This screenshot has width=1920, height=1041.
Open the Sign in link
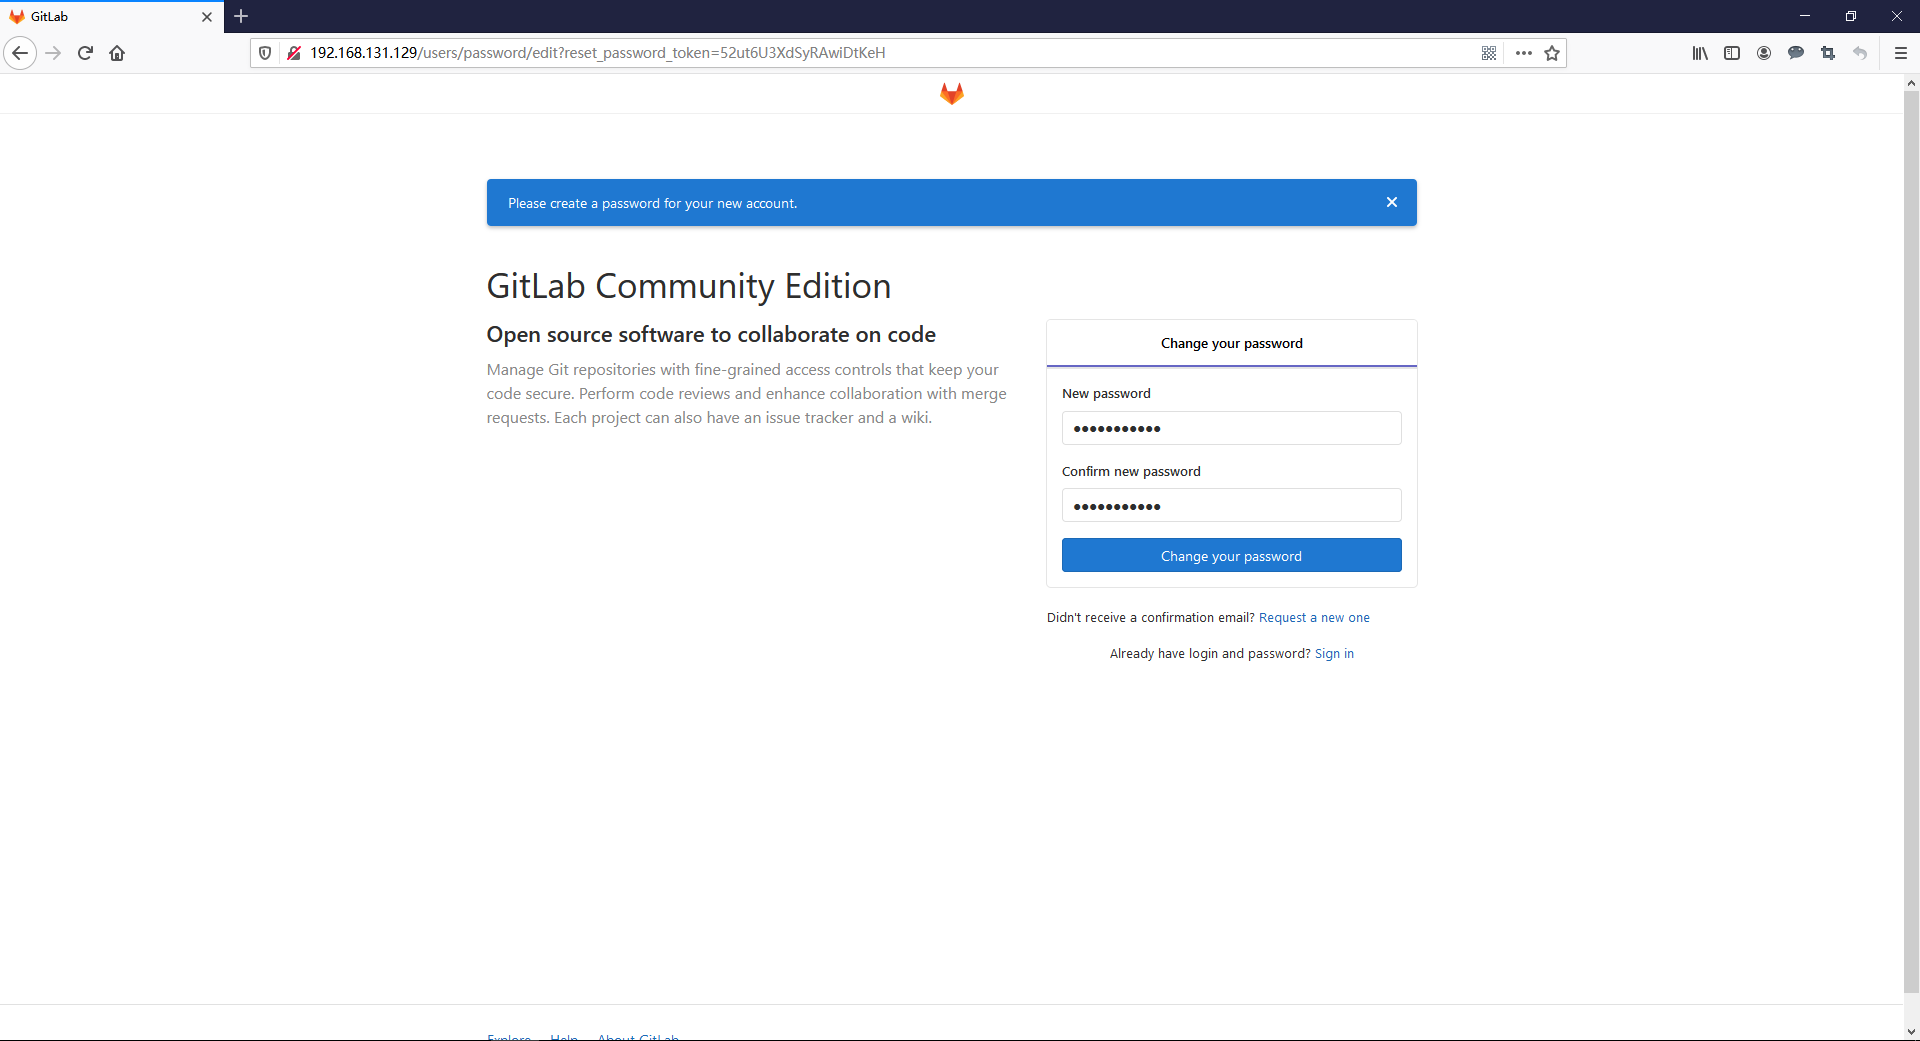click(1334, 654)
